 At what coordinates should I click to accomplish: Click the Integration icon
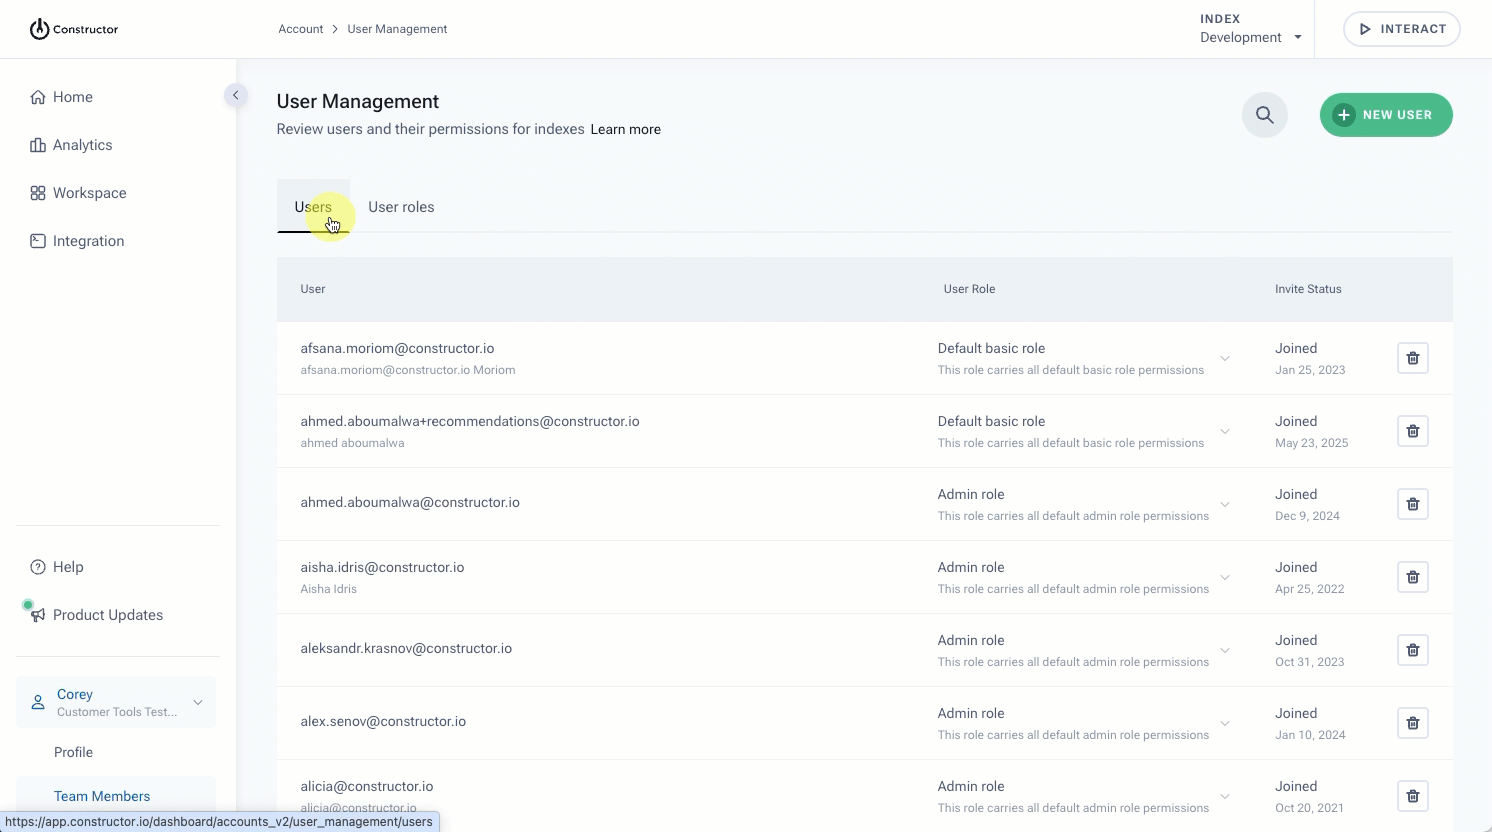38,241
